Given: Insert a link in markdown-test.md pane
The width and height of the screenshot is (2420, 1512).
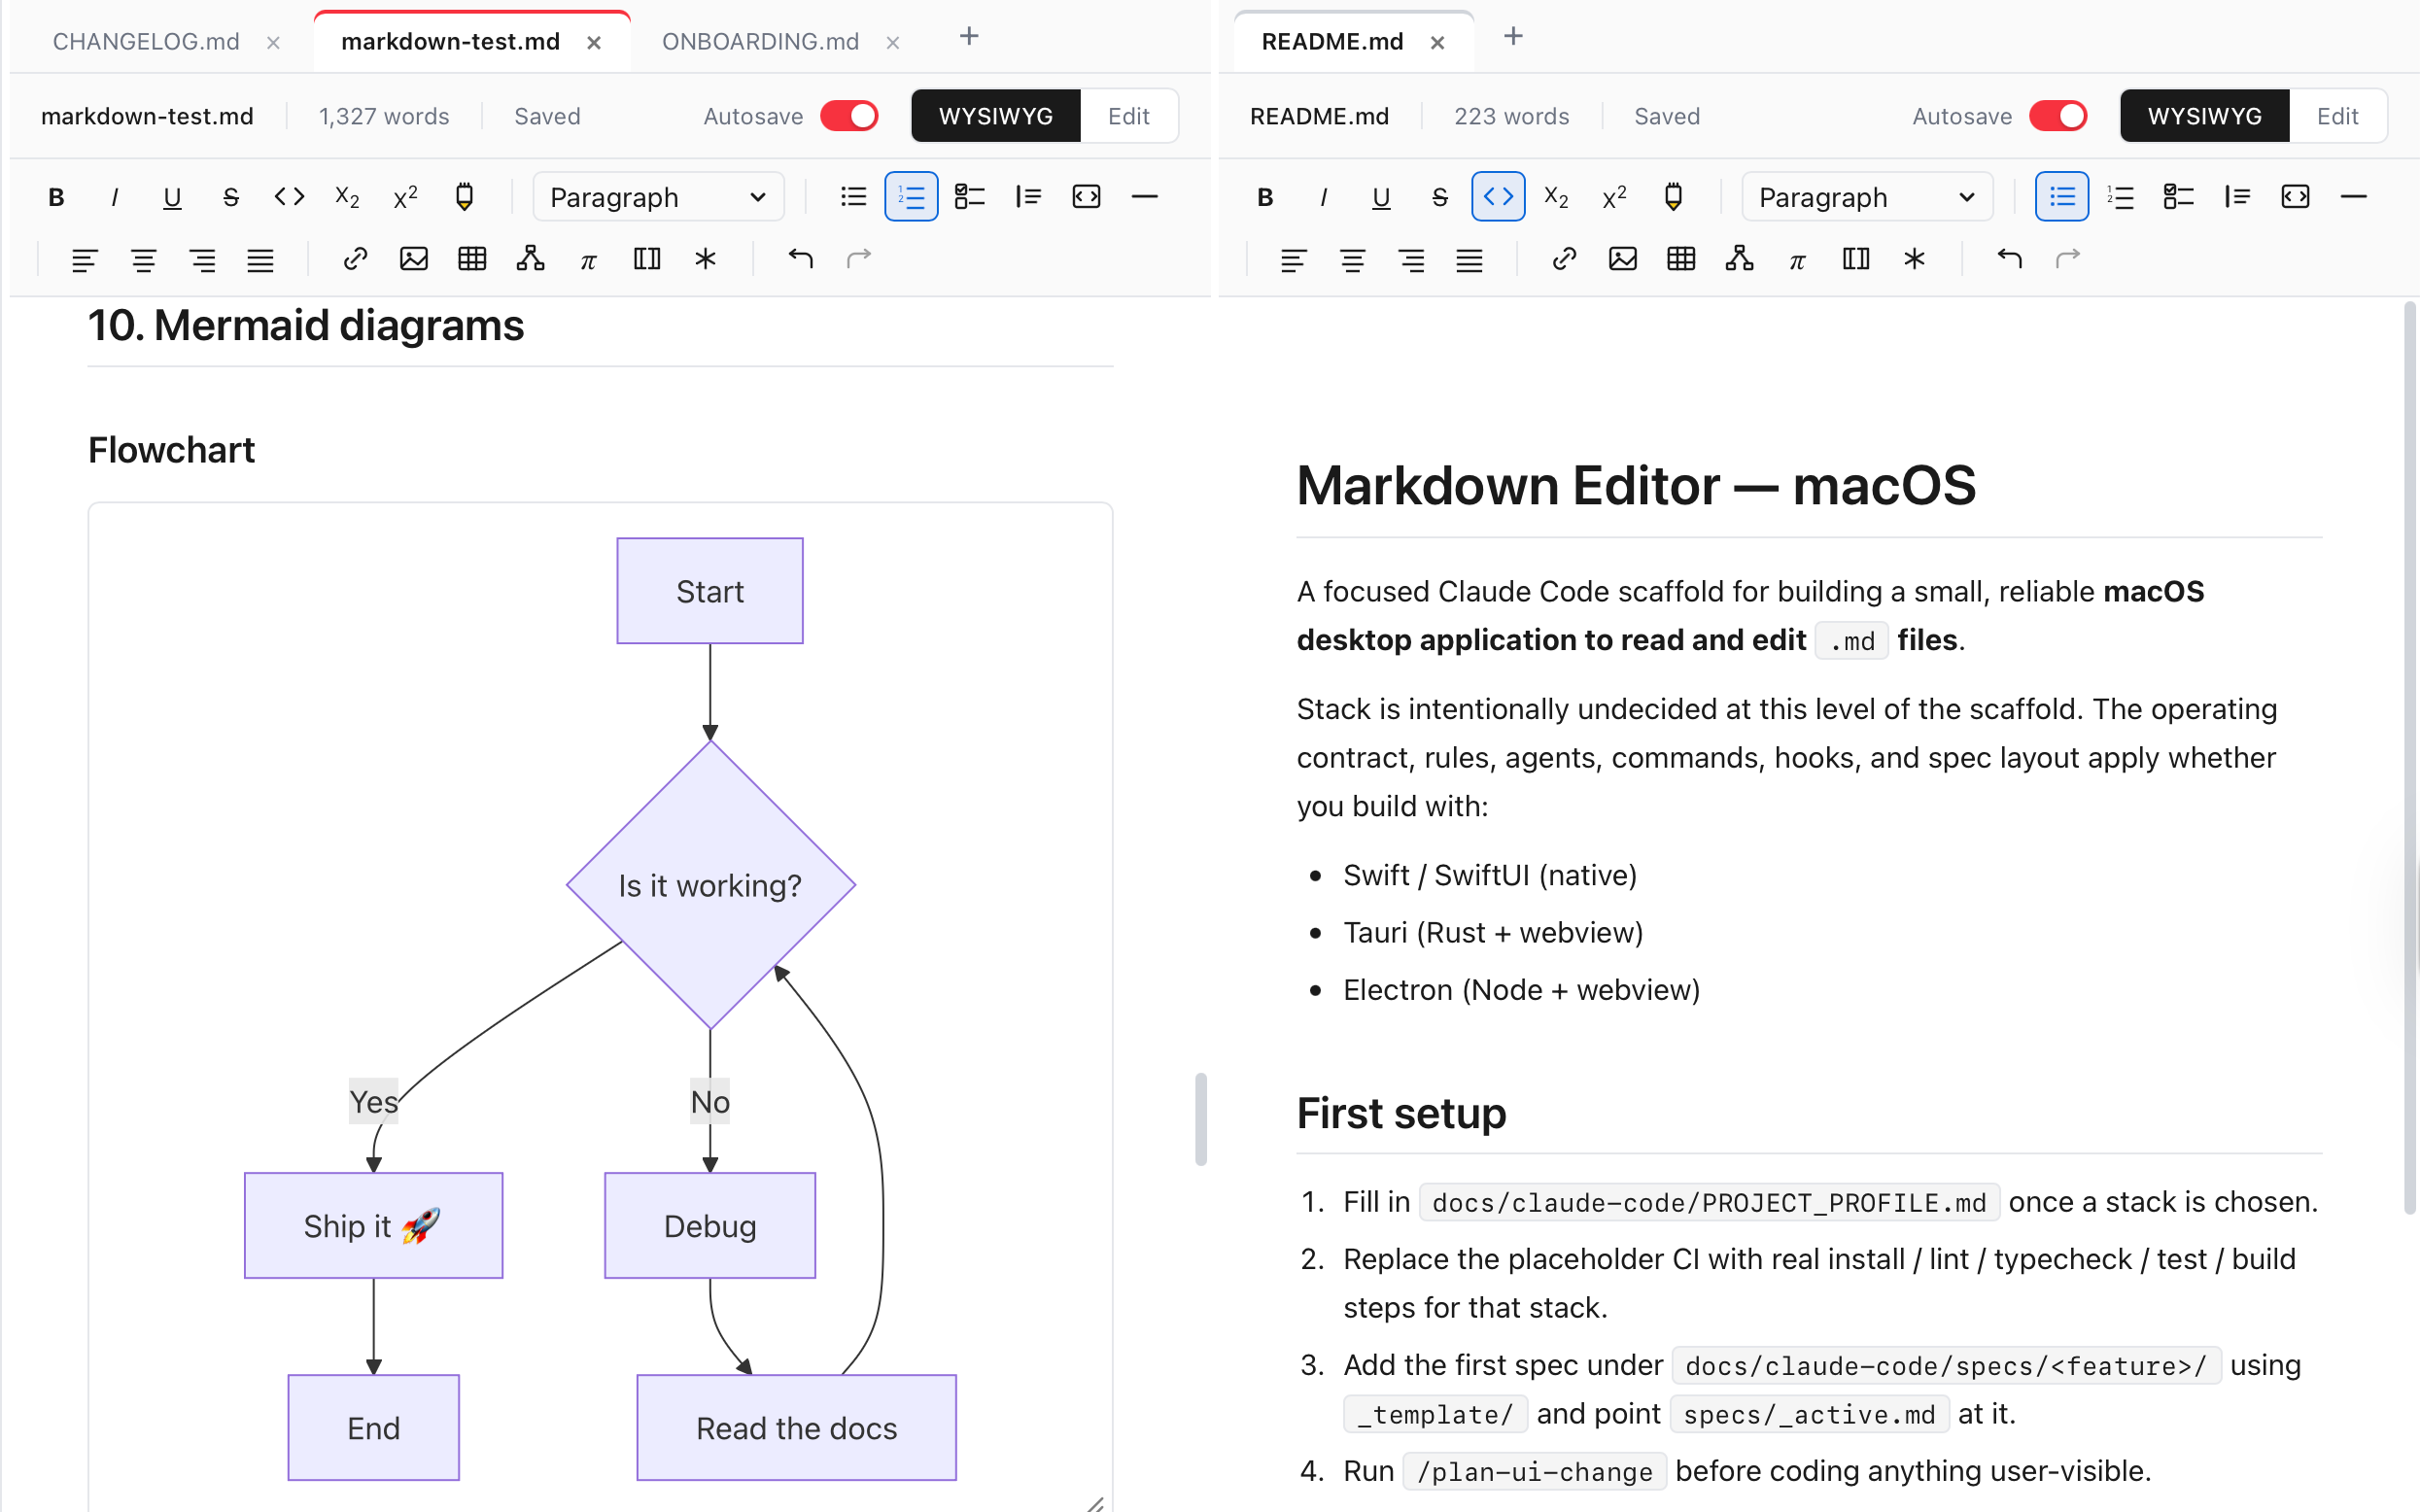Looking at the screenshot, I should click(355, 260).
